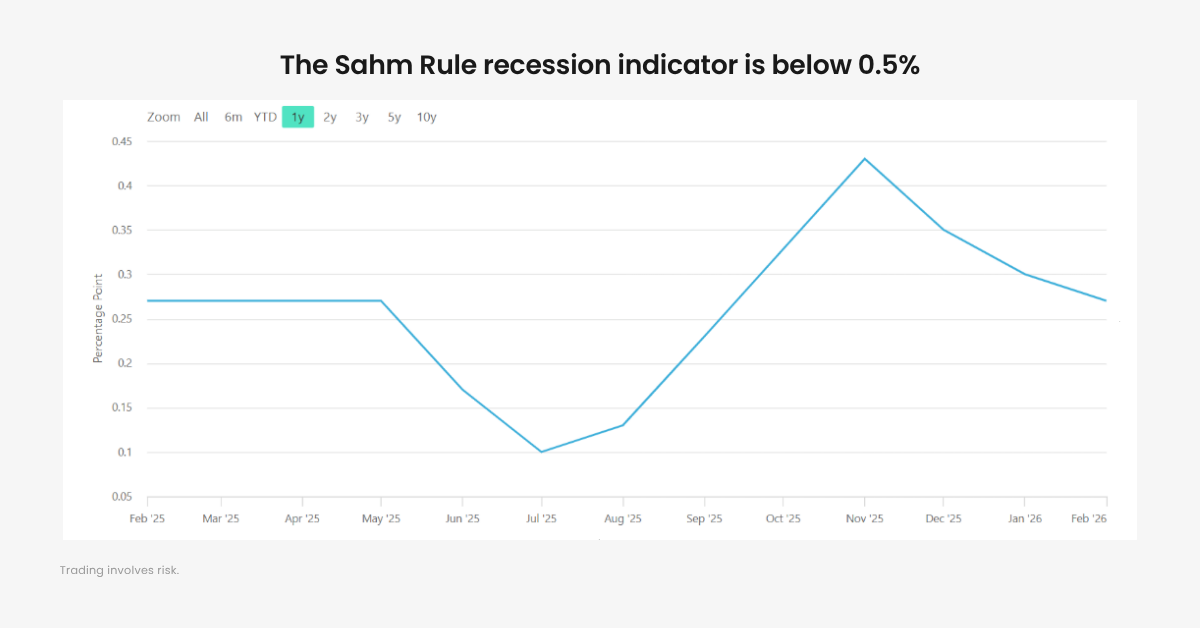
Task: Switch zoom range to YTD
Action: [265, 117]
